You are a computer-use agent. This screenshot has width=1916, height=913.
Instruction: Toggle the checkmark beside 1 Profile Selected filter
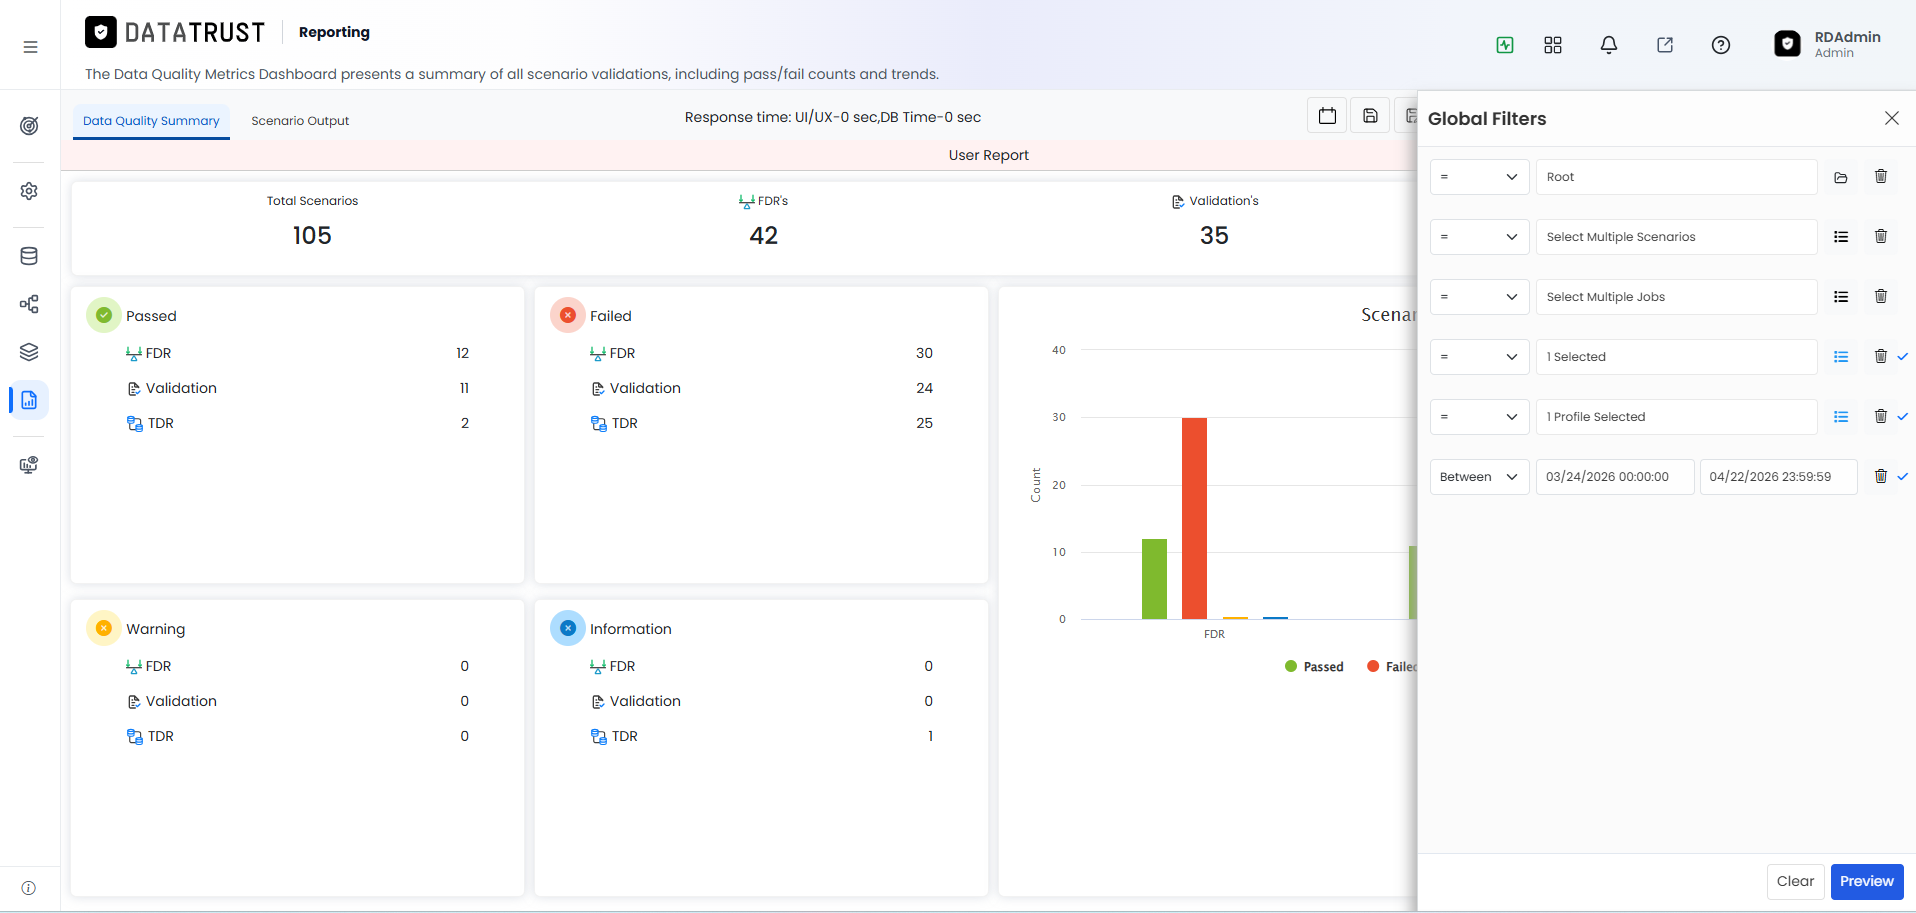point(1902,417)
